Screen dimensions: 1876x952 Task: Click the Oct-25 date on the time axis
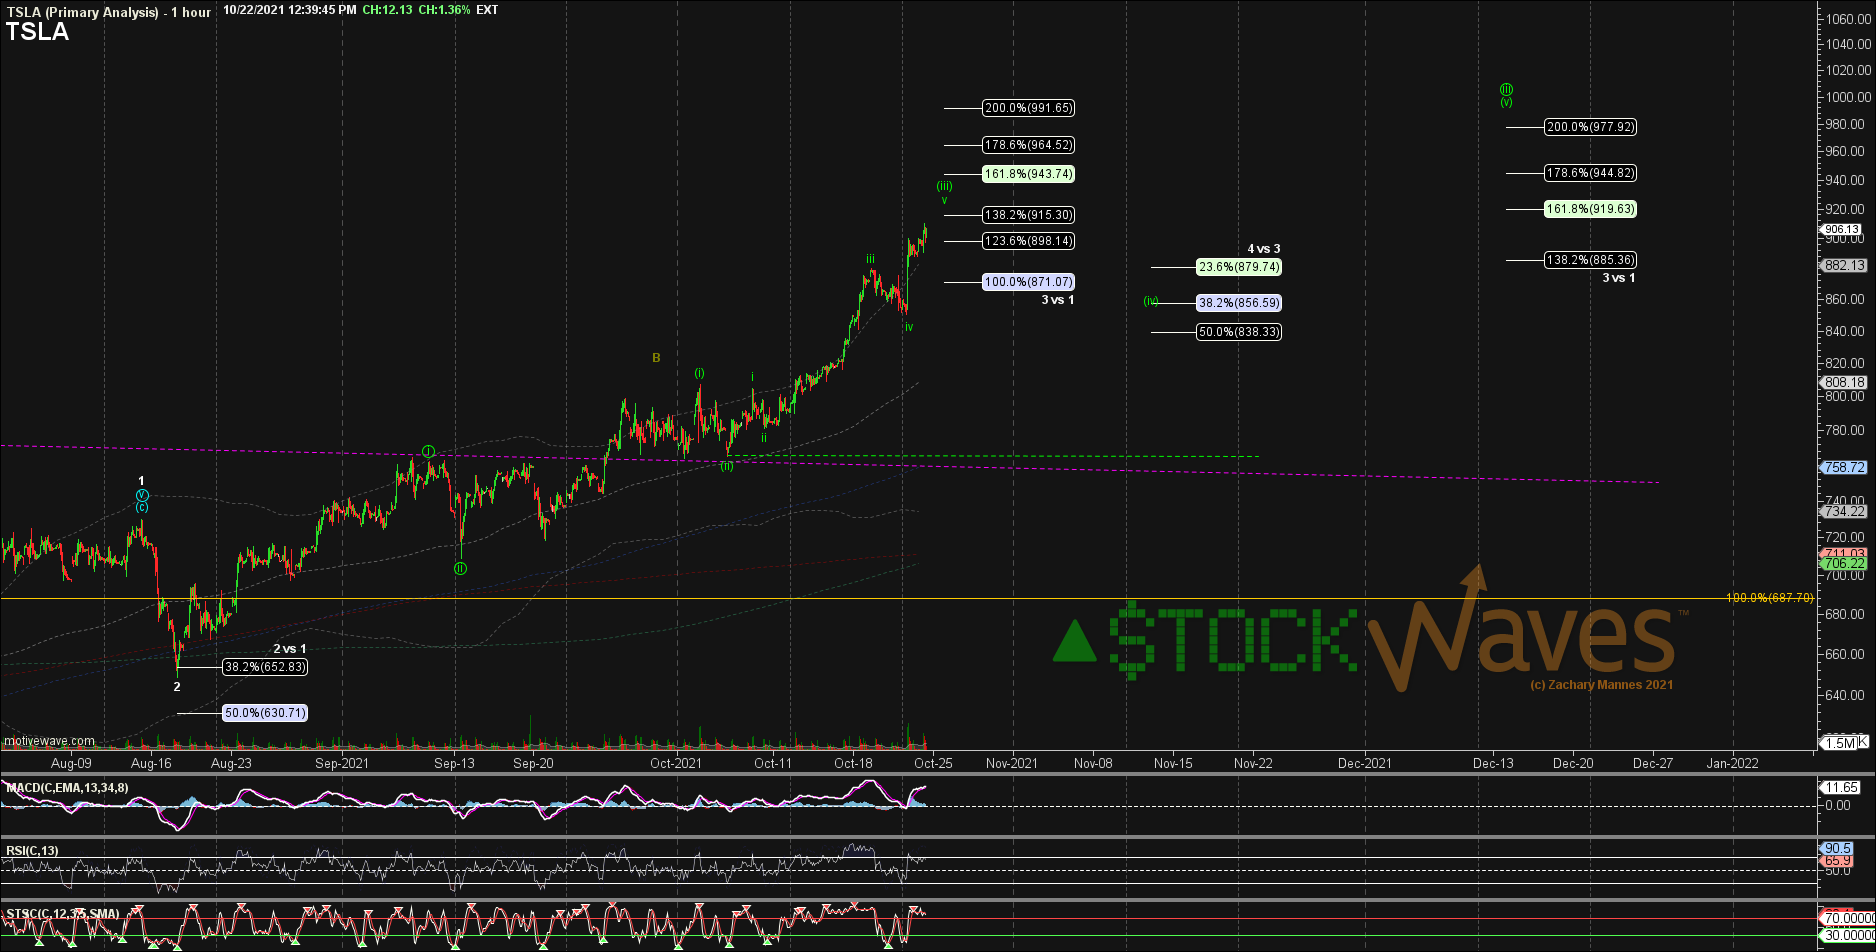click(932, 763)
